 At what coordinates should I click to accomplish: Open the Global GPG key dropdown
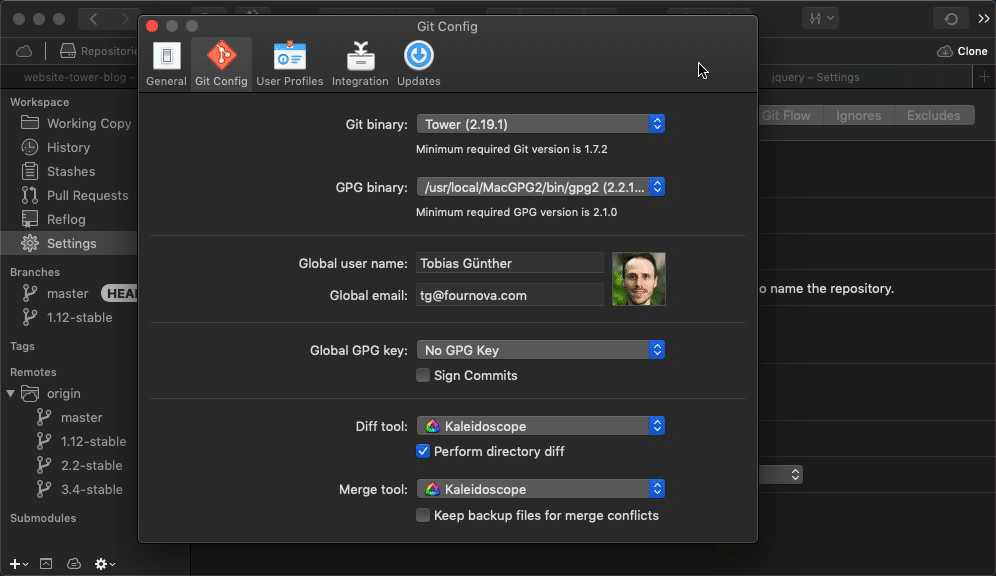[x=540, y=350]
